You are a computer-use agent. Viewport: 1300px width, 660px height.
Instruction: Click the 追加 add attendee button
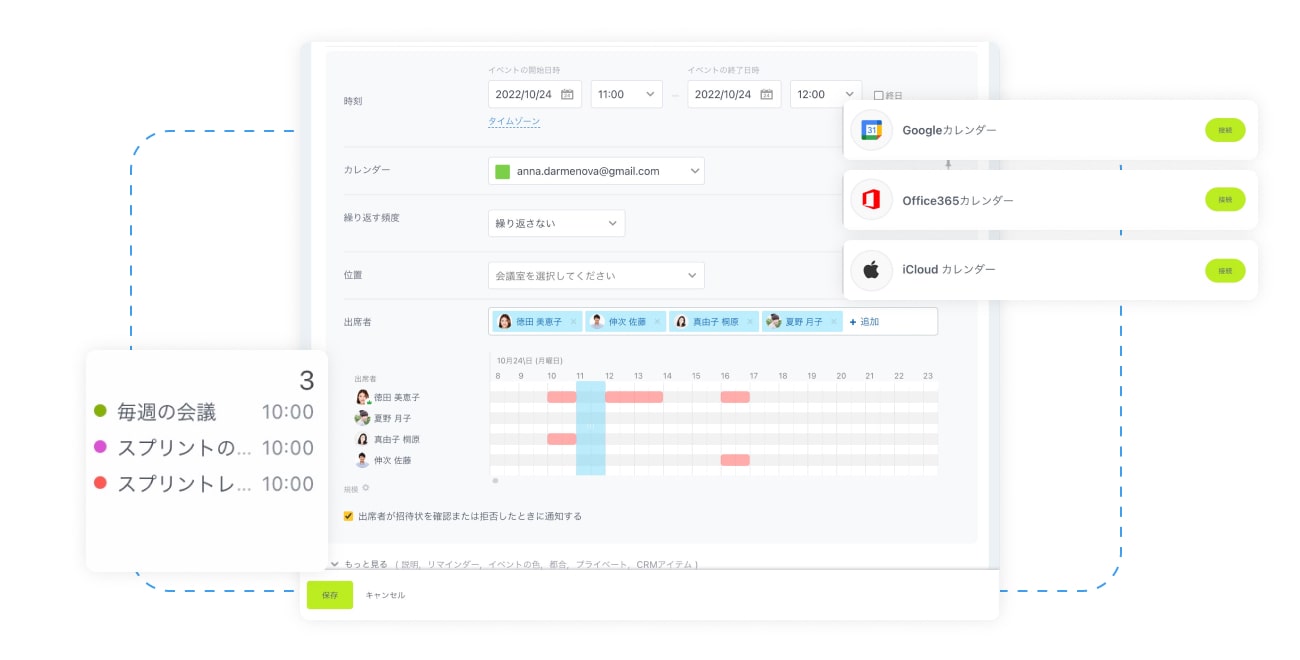(864, 322)
